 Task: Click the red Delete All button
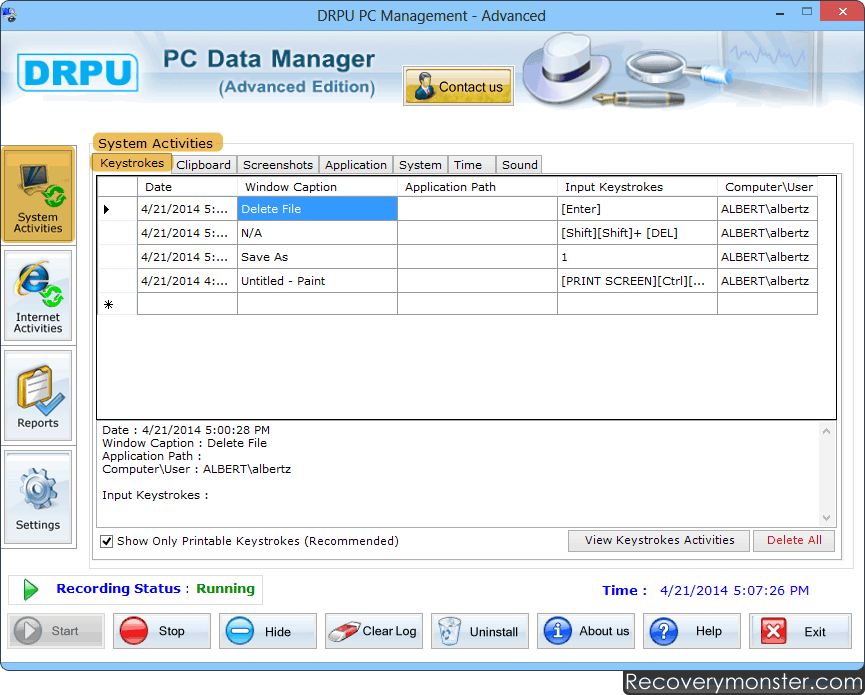point(794,541)
